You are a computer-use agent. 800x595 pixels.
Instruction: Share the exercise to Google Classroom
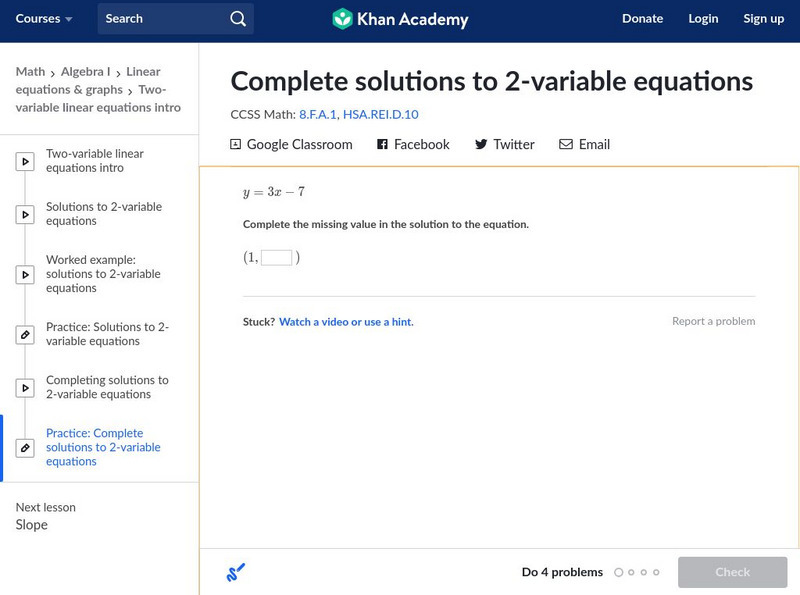292,144
